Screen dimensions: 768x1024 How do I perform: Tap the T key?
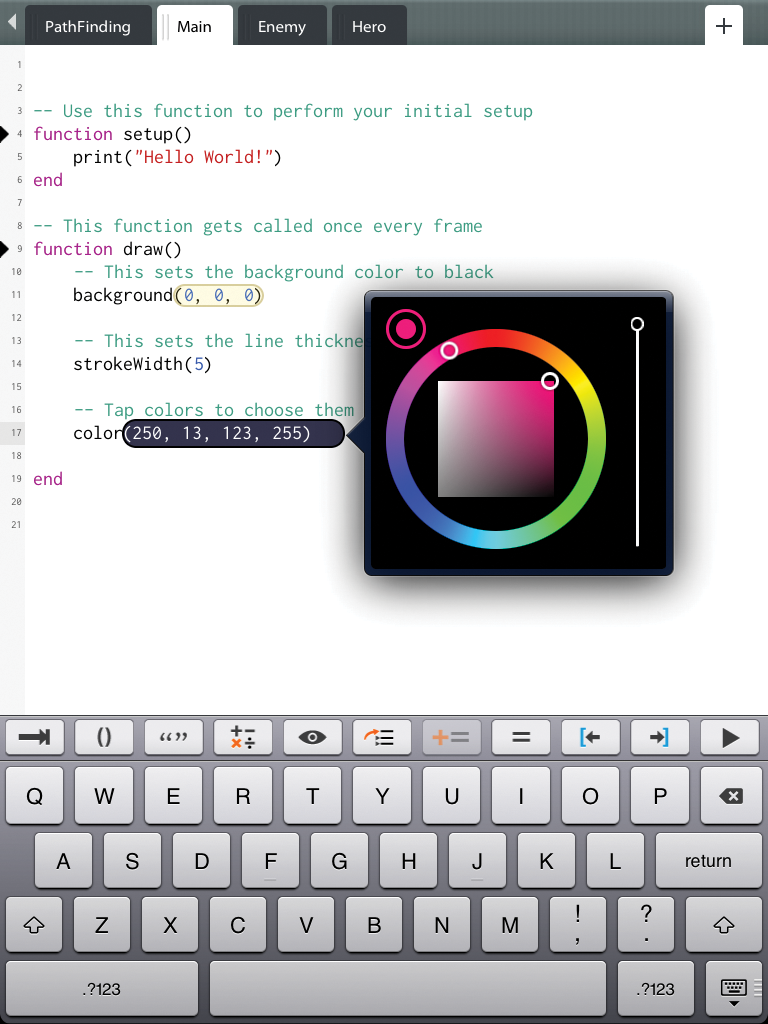pyautogui.click(x=313, y=795)
